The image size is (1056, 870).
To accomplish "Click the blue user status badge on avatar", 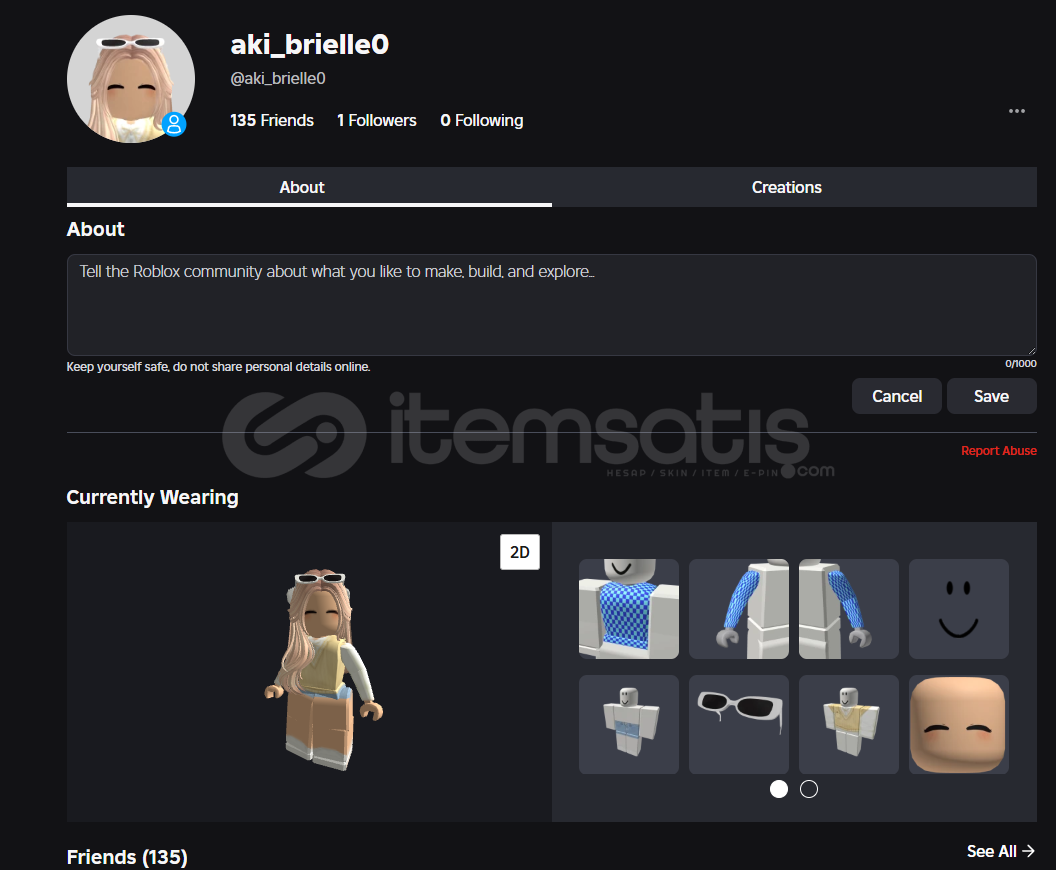I will coord(174,124).
